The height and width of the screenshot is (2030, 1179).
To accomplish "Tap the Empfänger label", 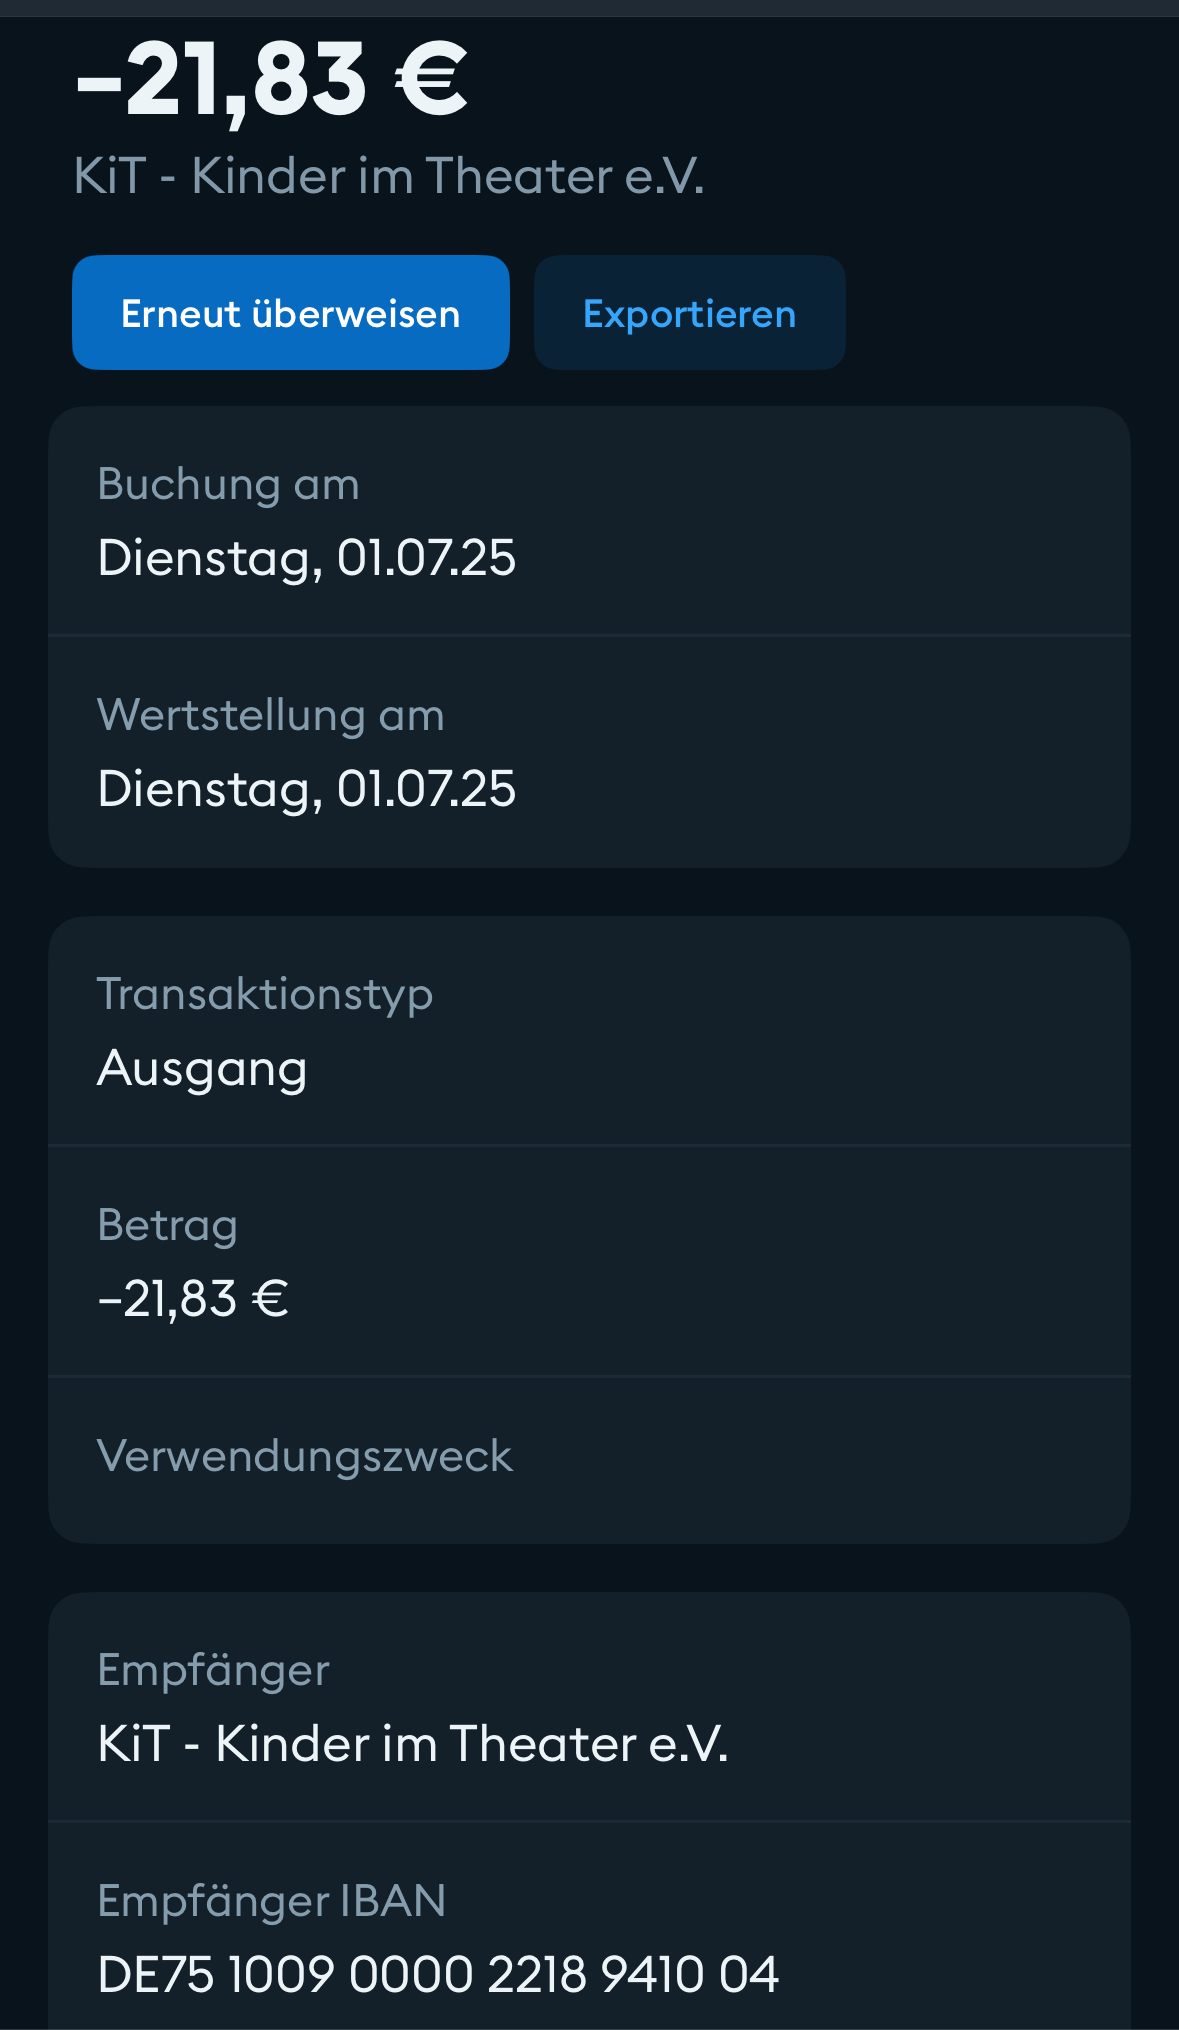I will 213,1670.
